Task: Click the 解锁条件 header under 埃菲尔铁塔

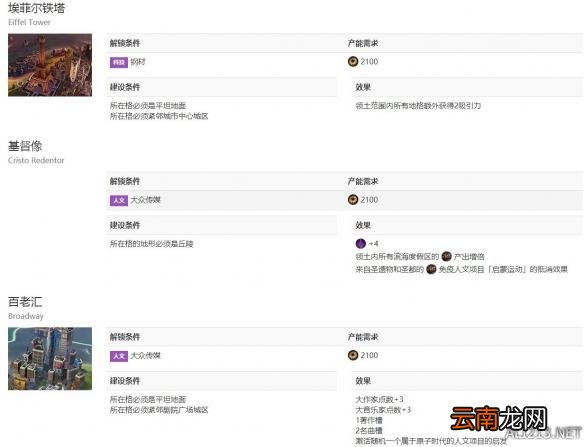Action: point(125,43)
